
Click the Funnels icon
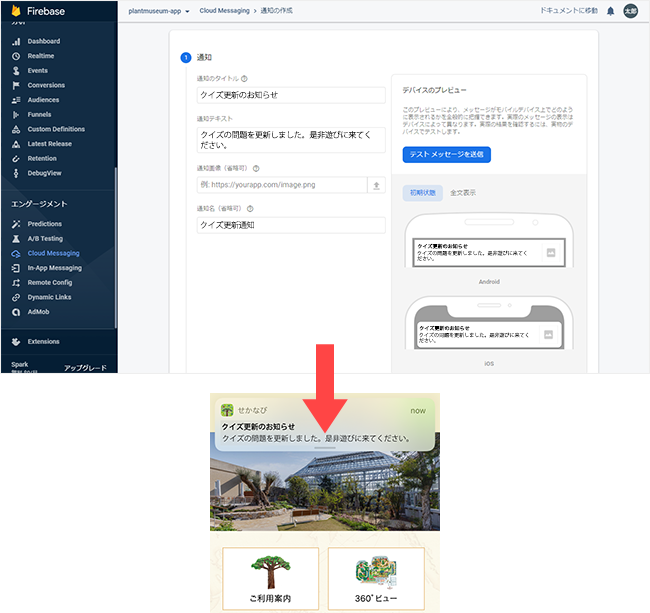pos(16,115)
